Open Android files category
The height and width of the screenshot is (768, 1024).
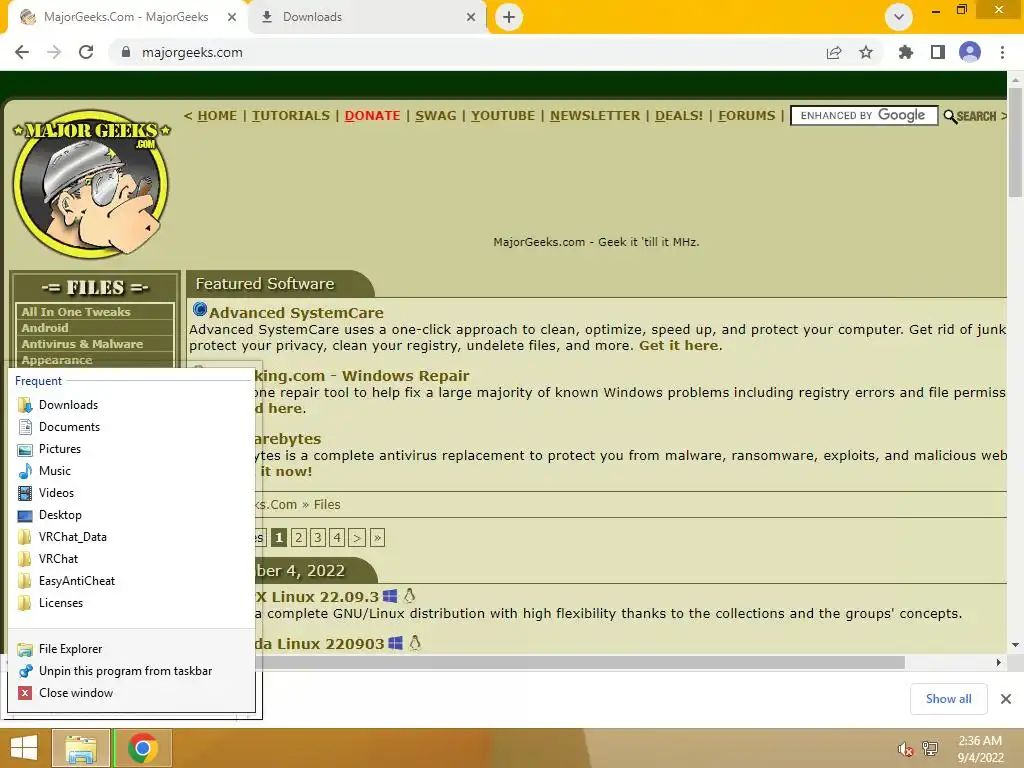click(x=44, y=328)
